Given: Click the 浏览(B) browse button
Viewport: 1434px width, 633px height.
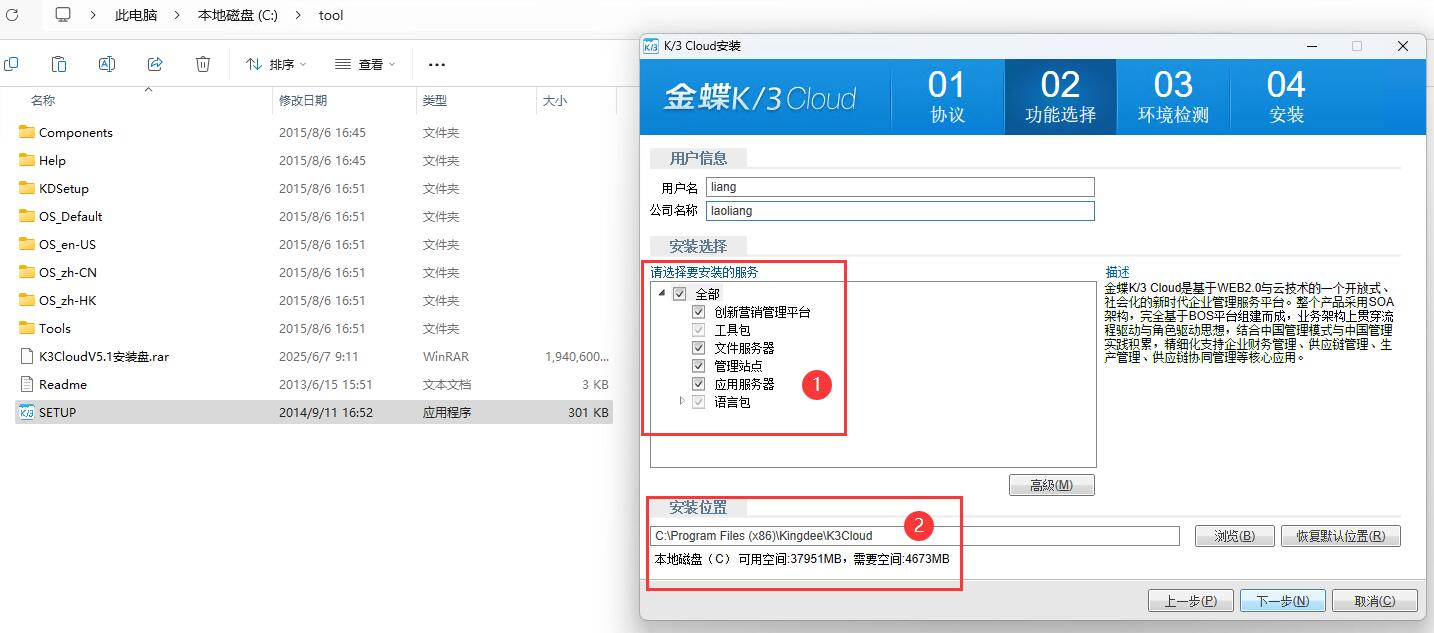Looking at the screenshot, I should click(x=1234, y=536).
